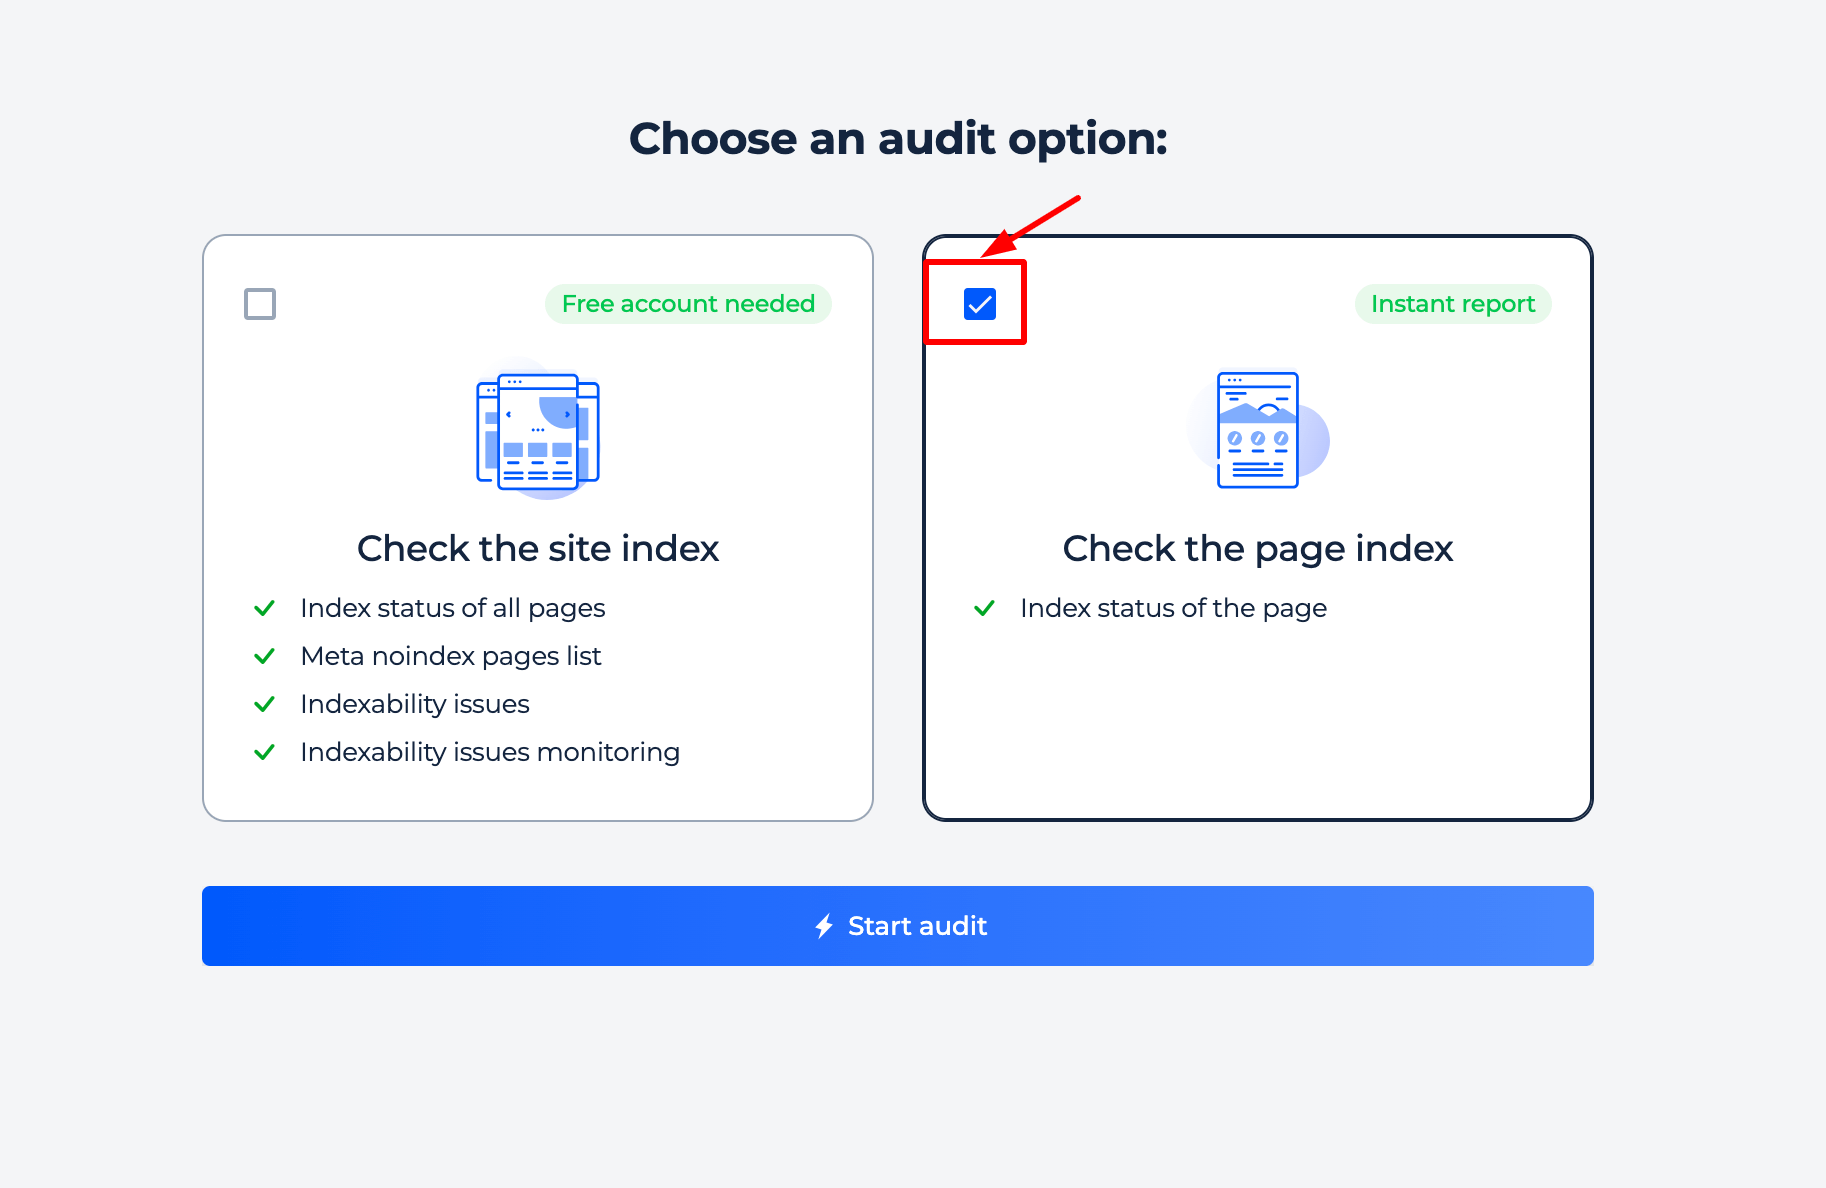Viewport: 1826px width, 1188px height.
Task: Click the page index illustration icon
Action: click(x=1258, y=430)
